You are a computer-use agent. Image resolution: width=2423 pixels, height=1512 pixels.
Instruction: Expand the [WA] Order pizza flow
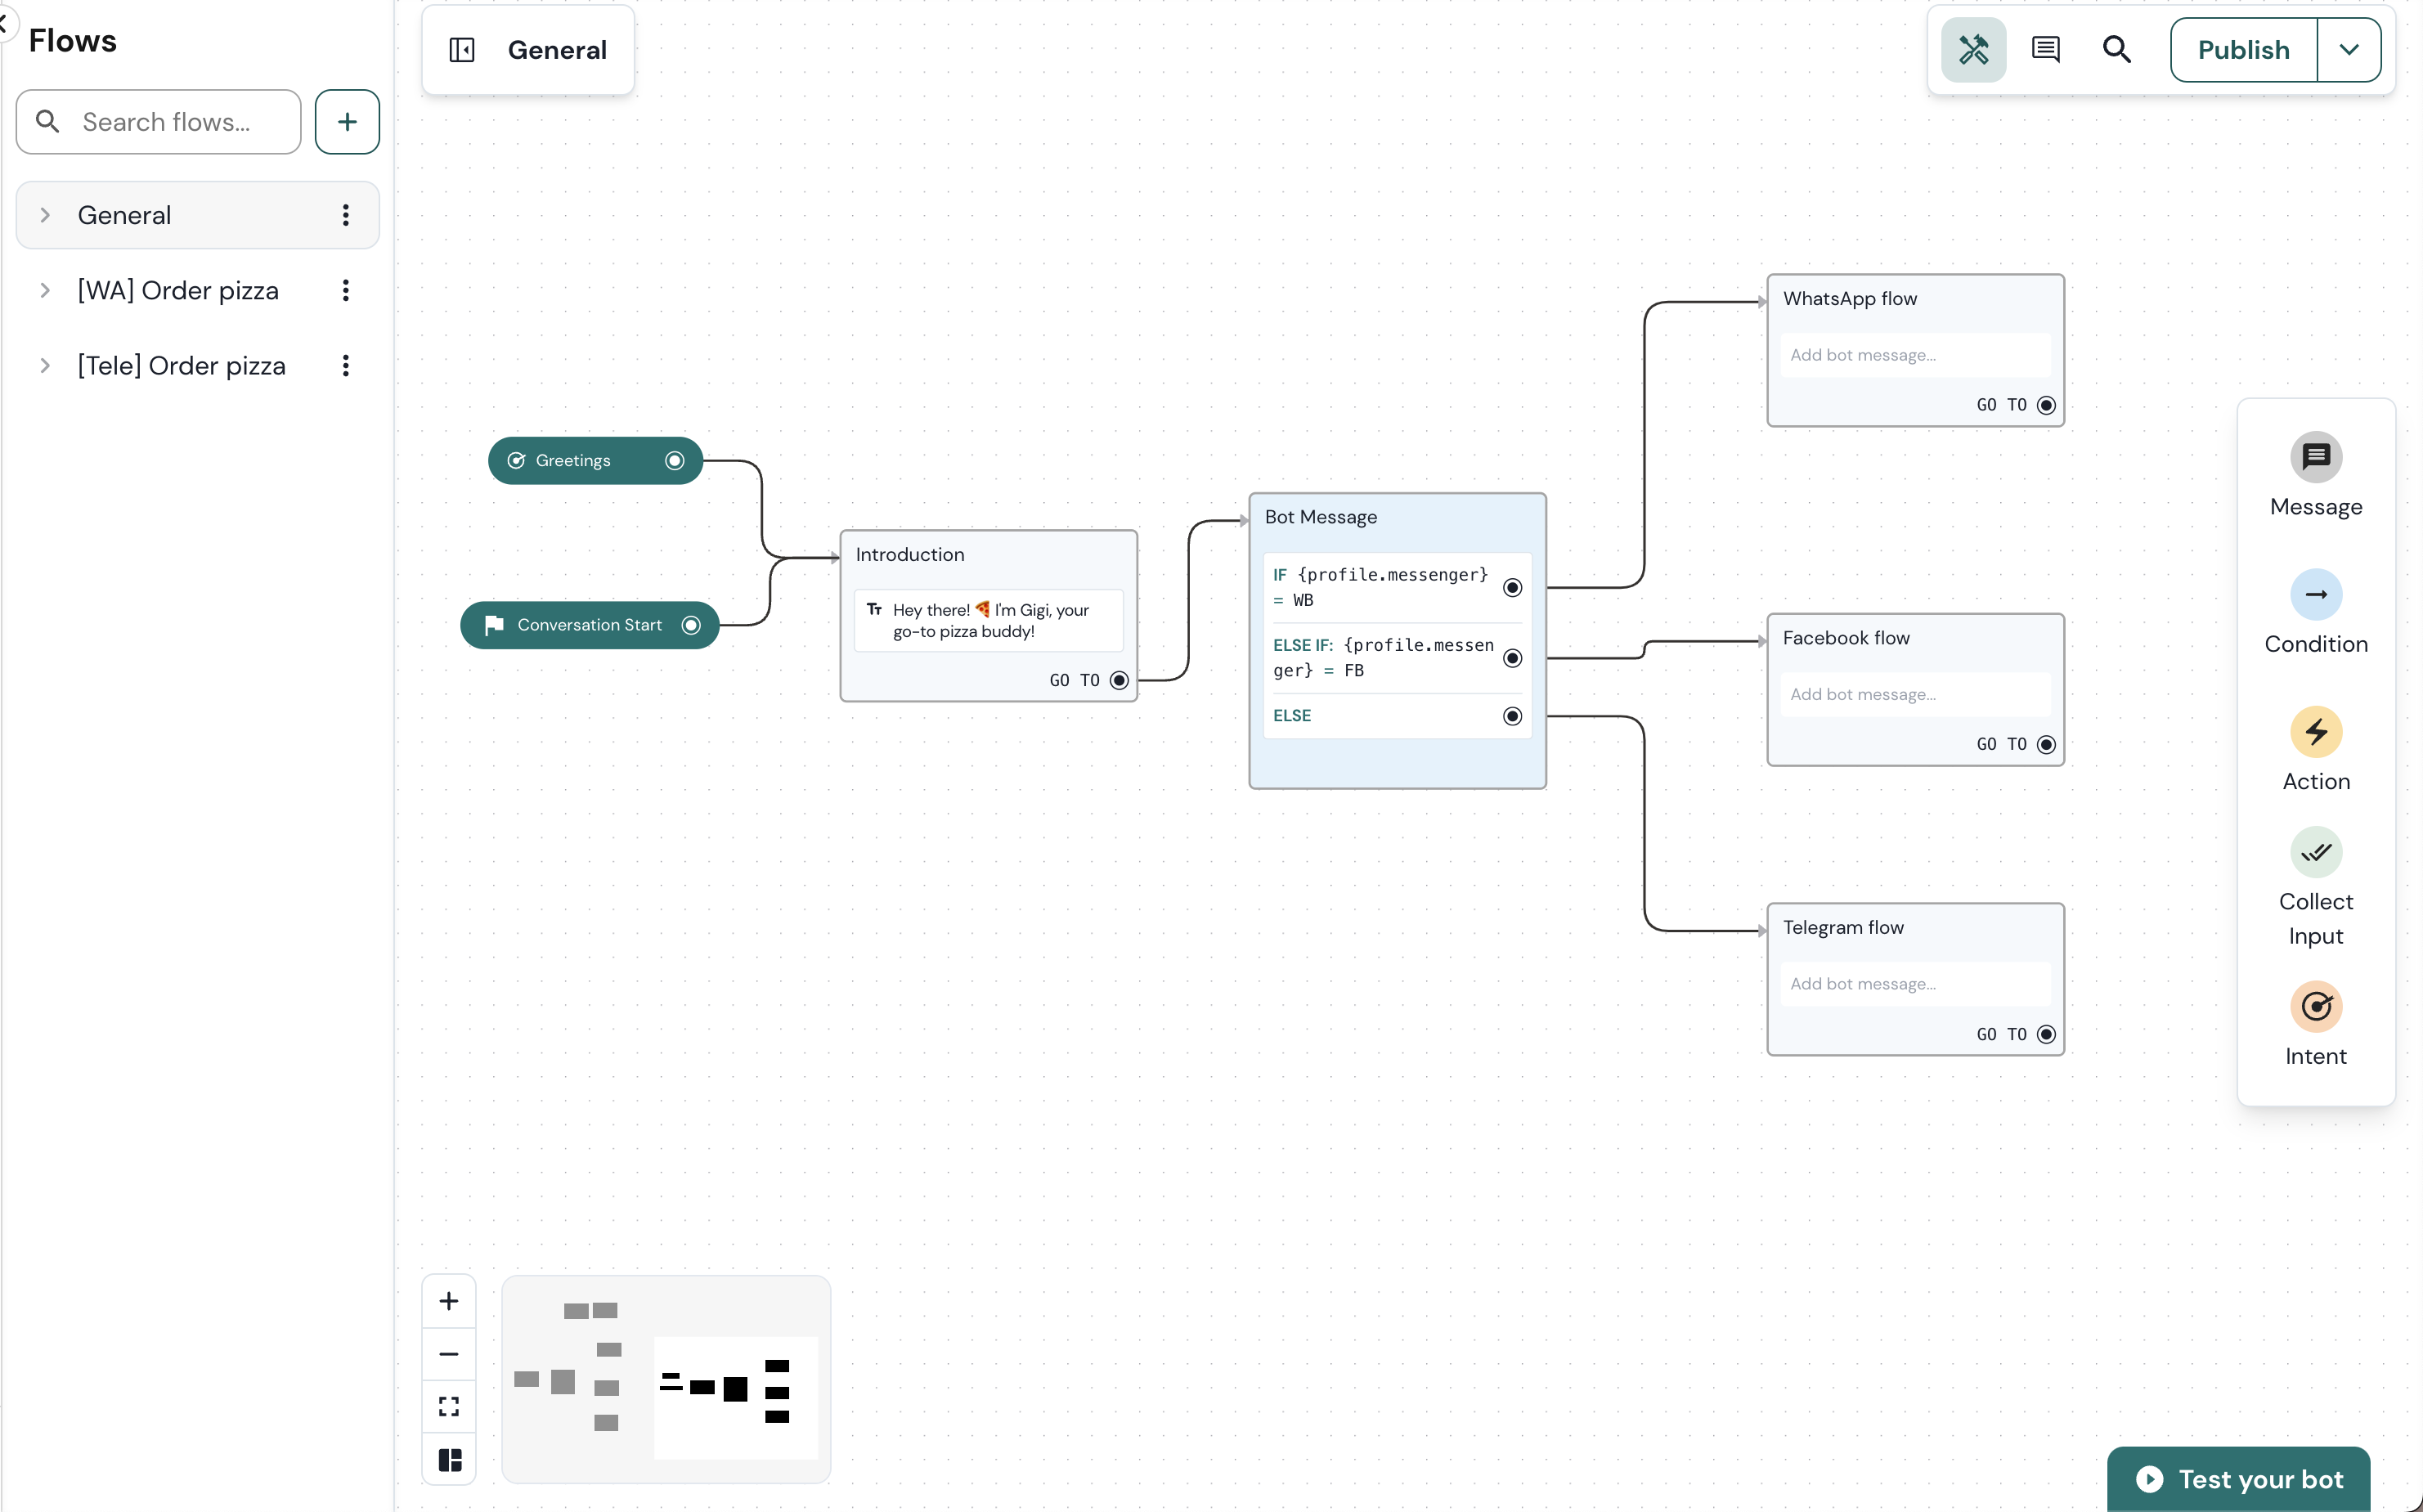[45, 290]
